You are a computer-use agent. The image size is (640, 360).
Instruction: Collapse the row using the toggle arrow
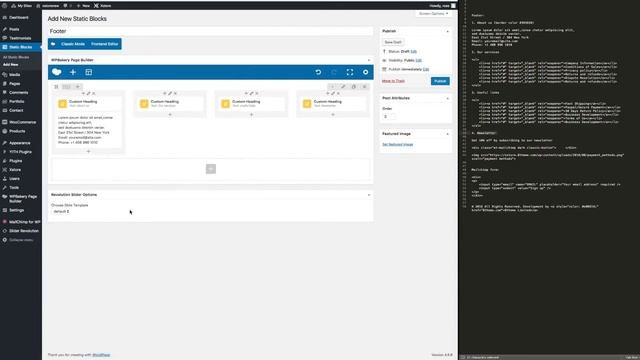333,87
